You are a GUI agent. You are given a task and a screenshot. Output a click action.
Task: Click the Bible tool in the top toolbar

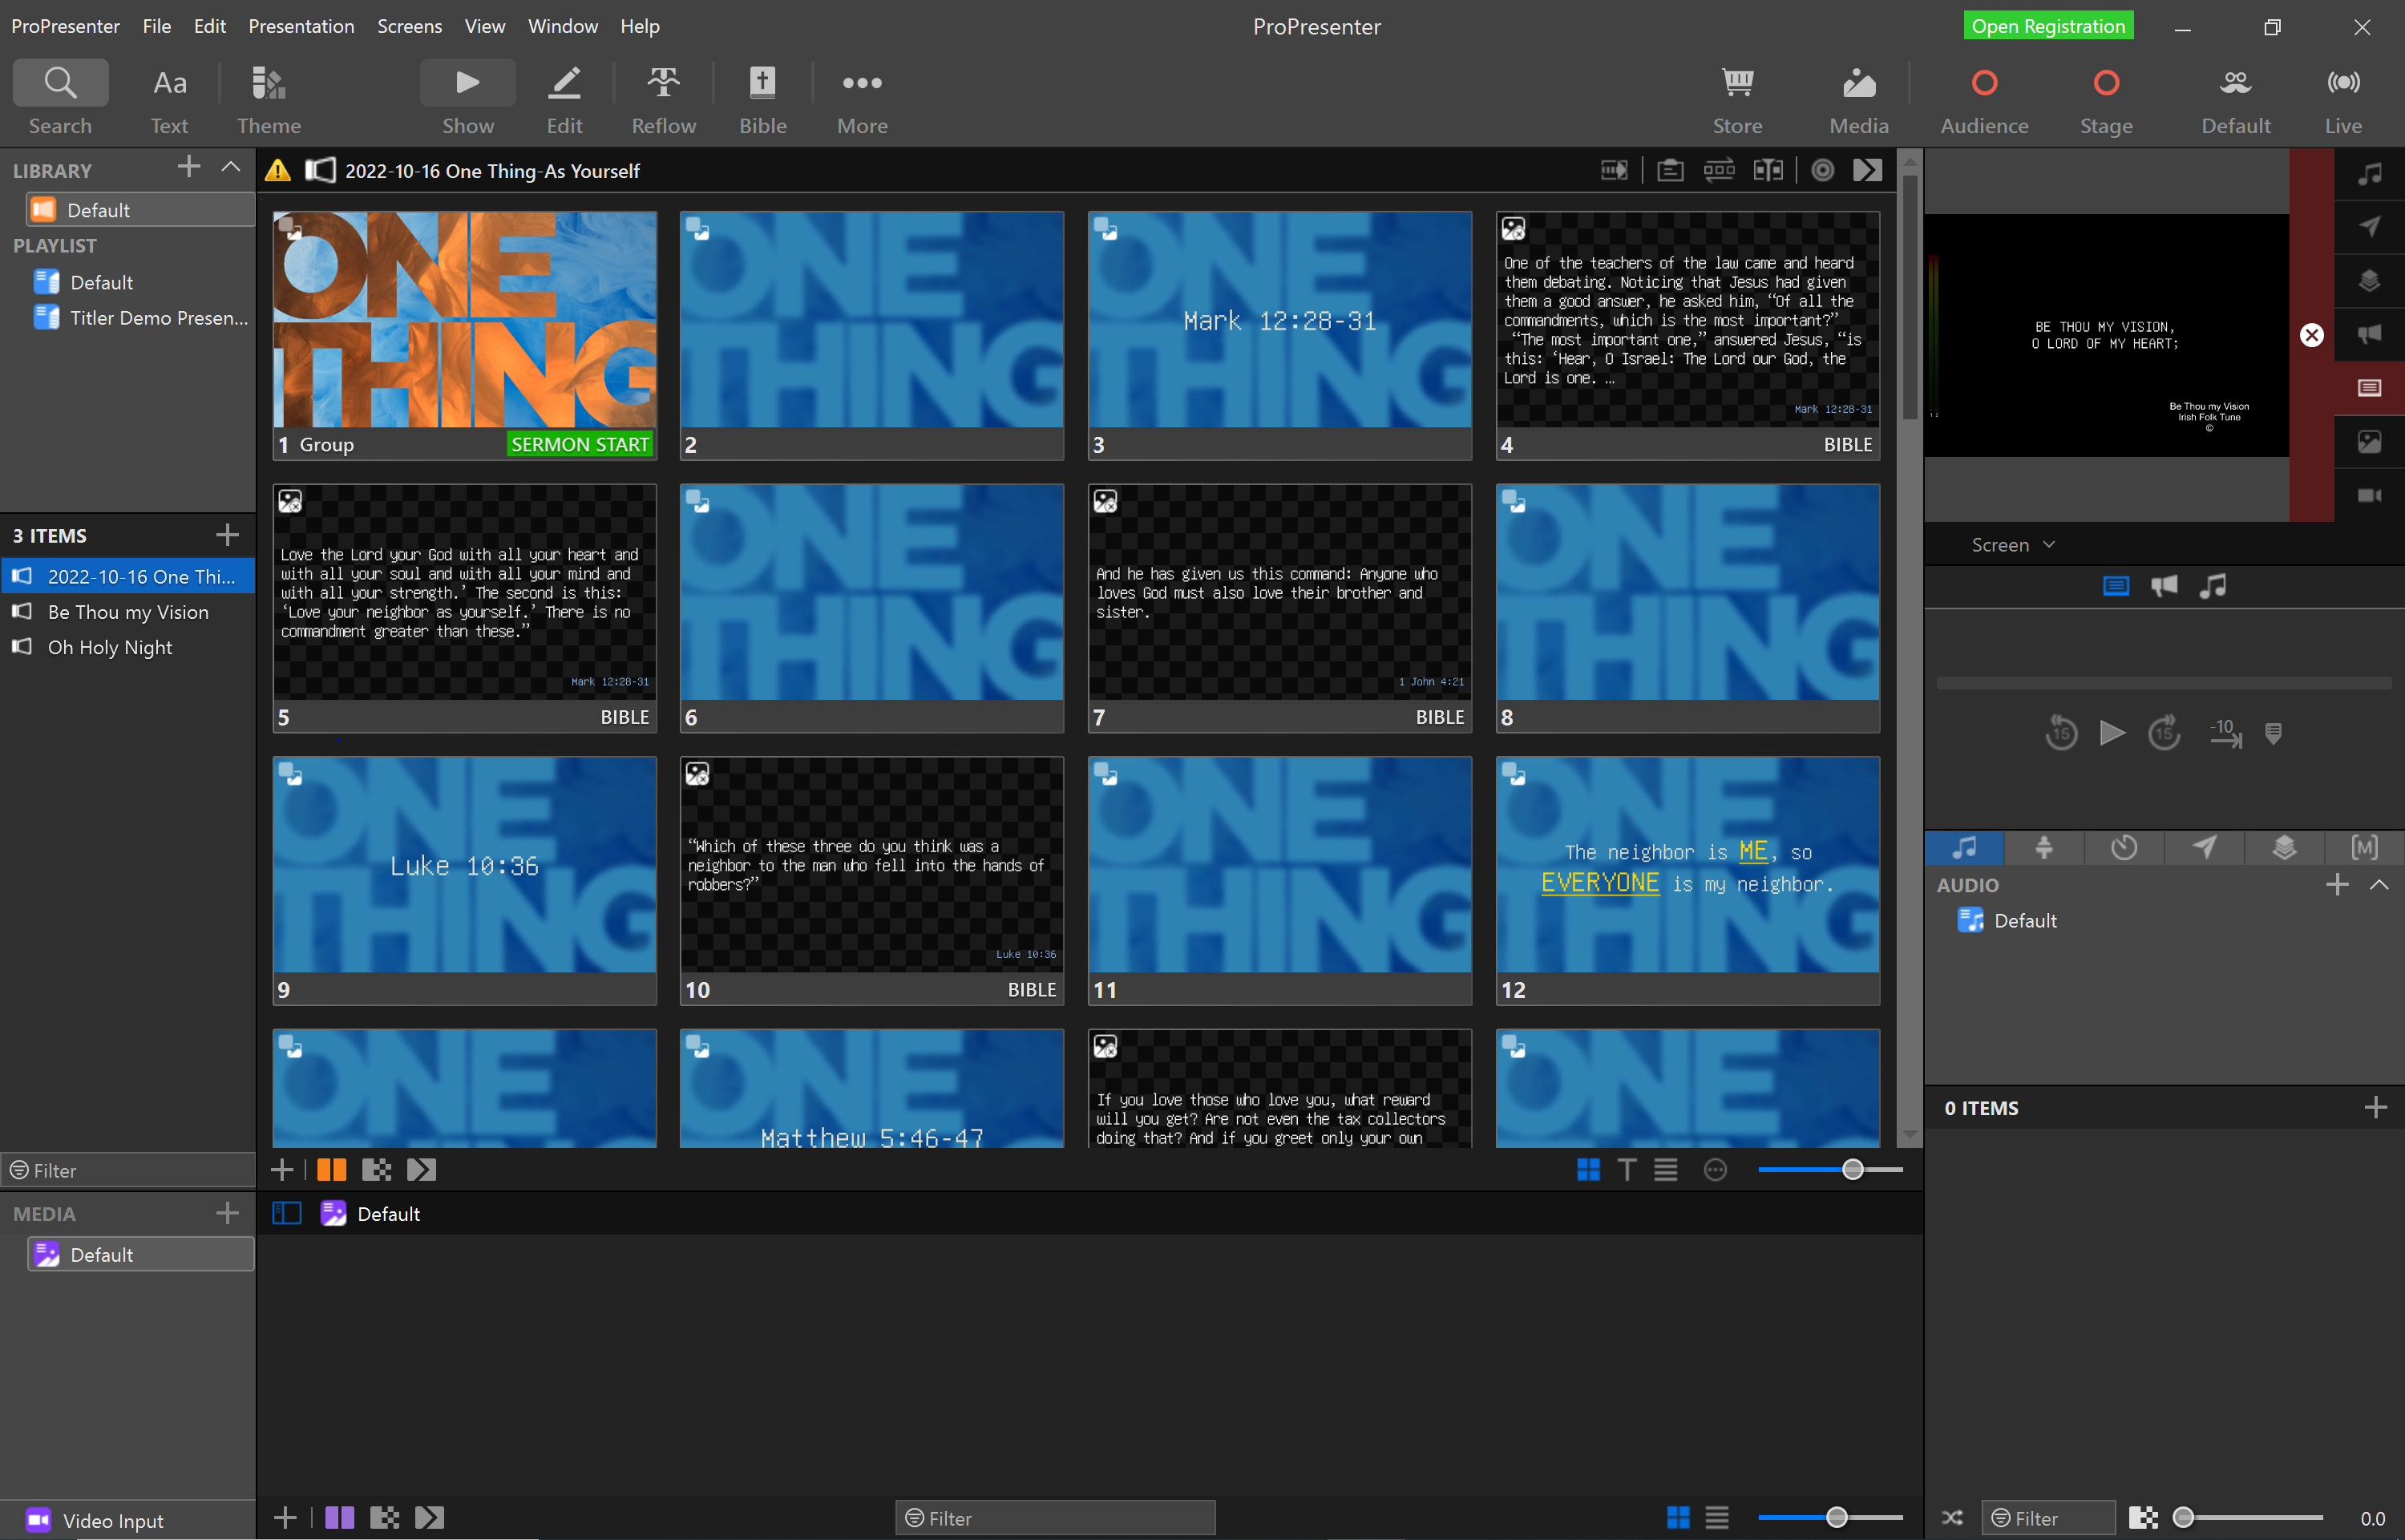pos(762,95)
